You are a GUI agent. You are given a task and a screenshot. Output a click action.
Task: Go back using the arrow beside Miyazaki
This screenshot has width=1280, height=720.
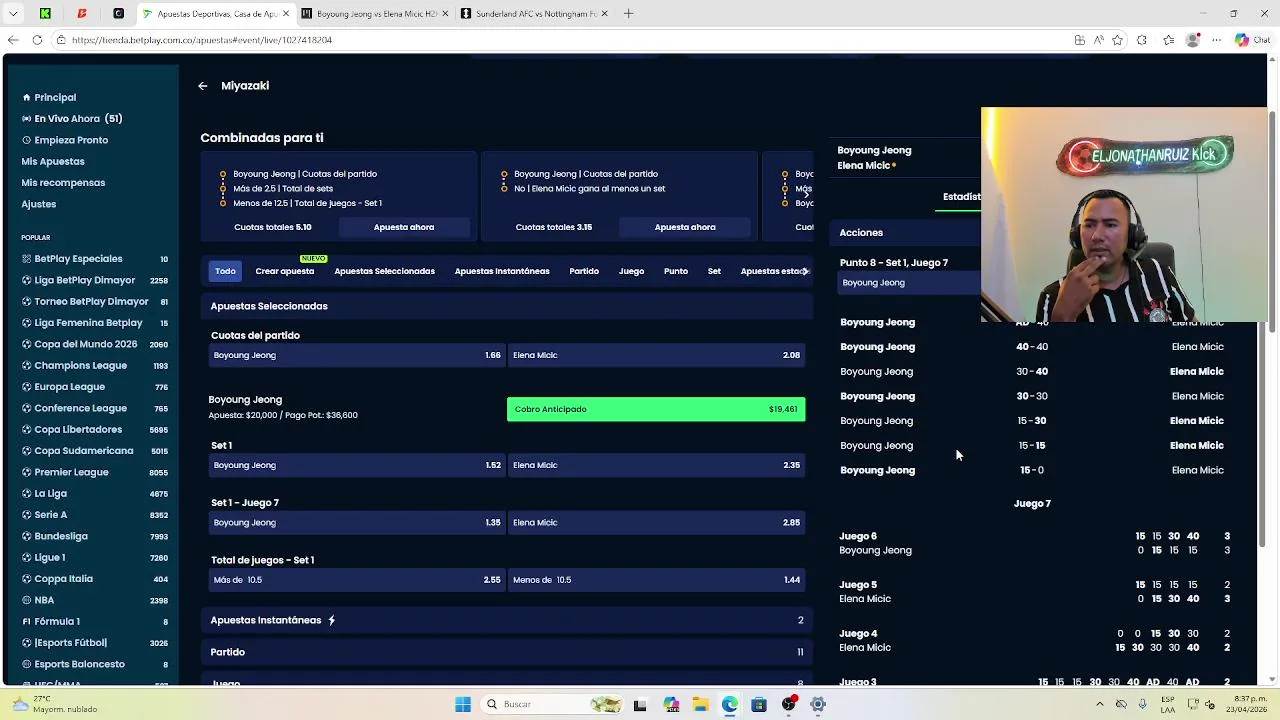point(203,86)
